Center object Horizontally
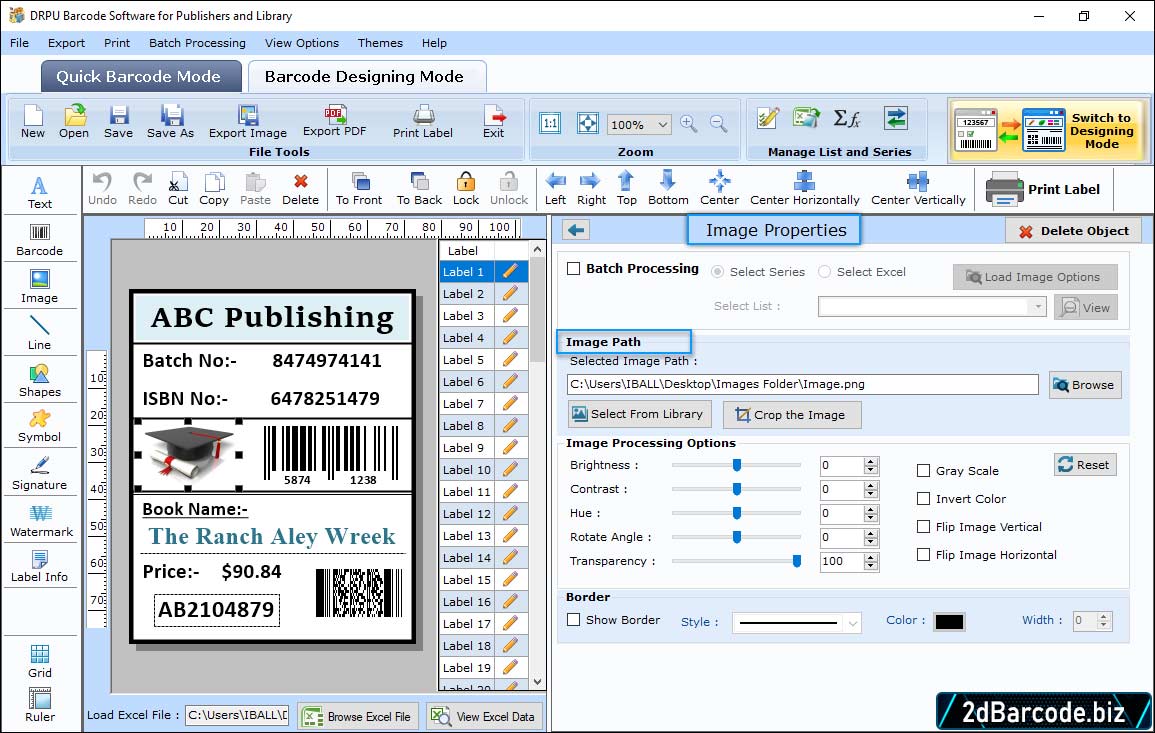Image resolution: width=1155 pixels, height=733 pixels. click(804, 189)
